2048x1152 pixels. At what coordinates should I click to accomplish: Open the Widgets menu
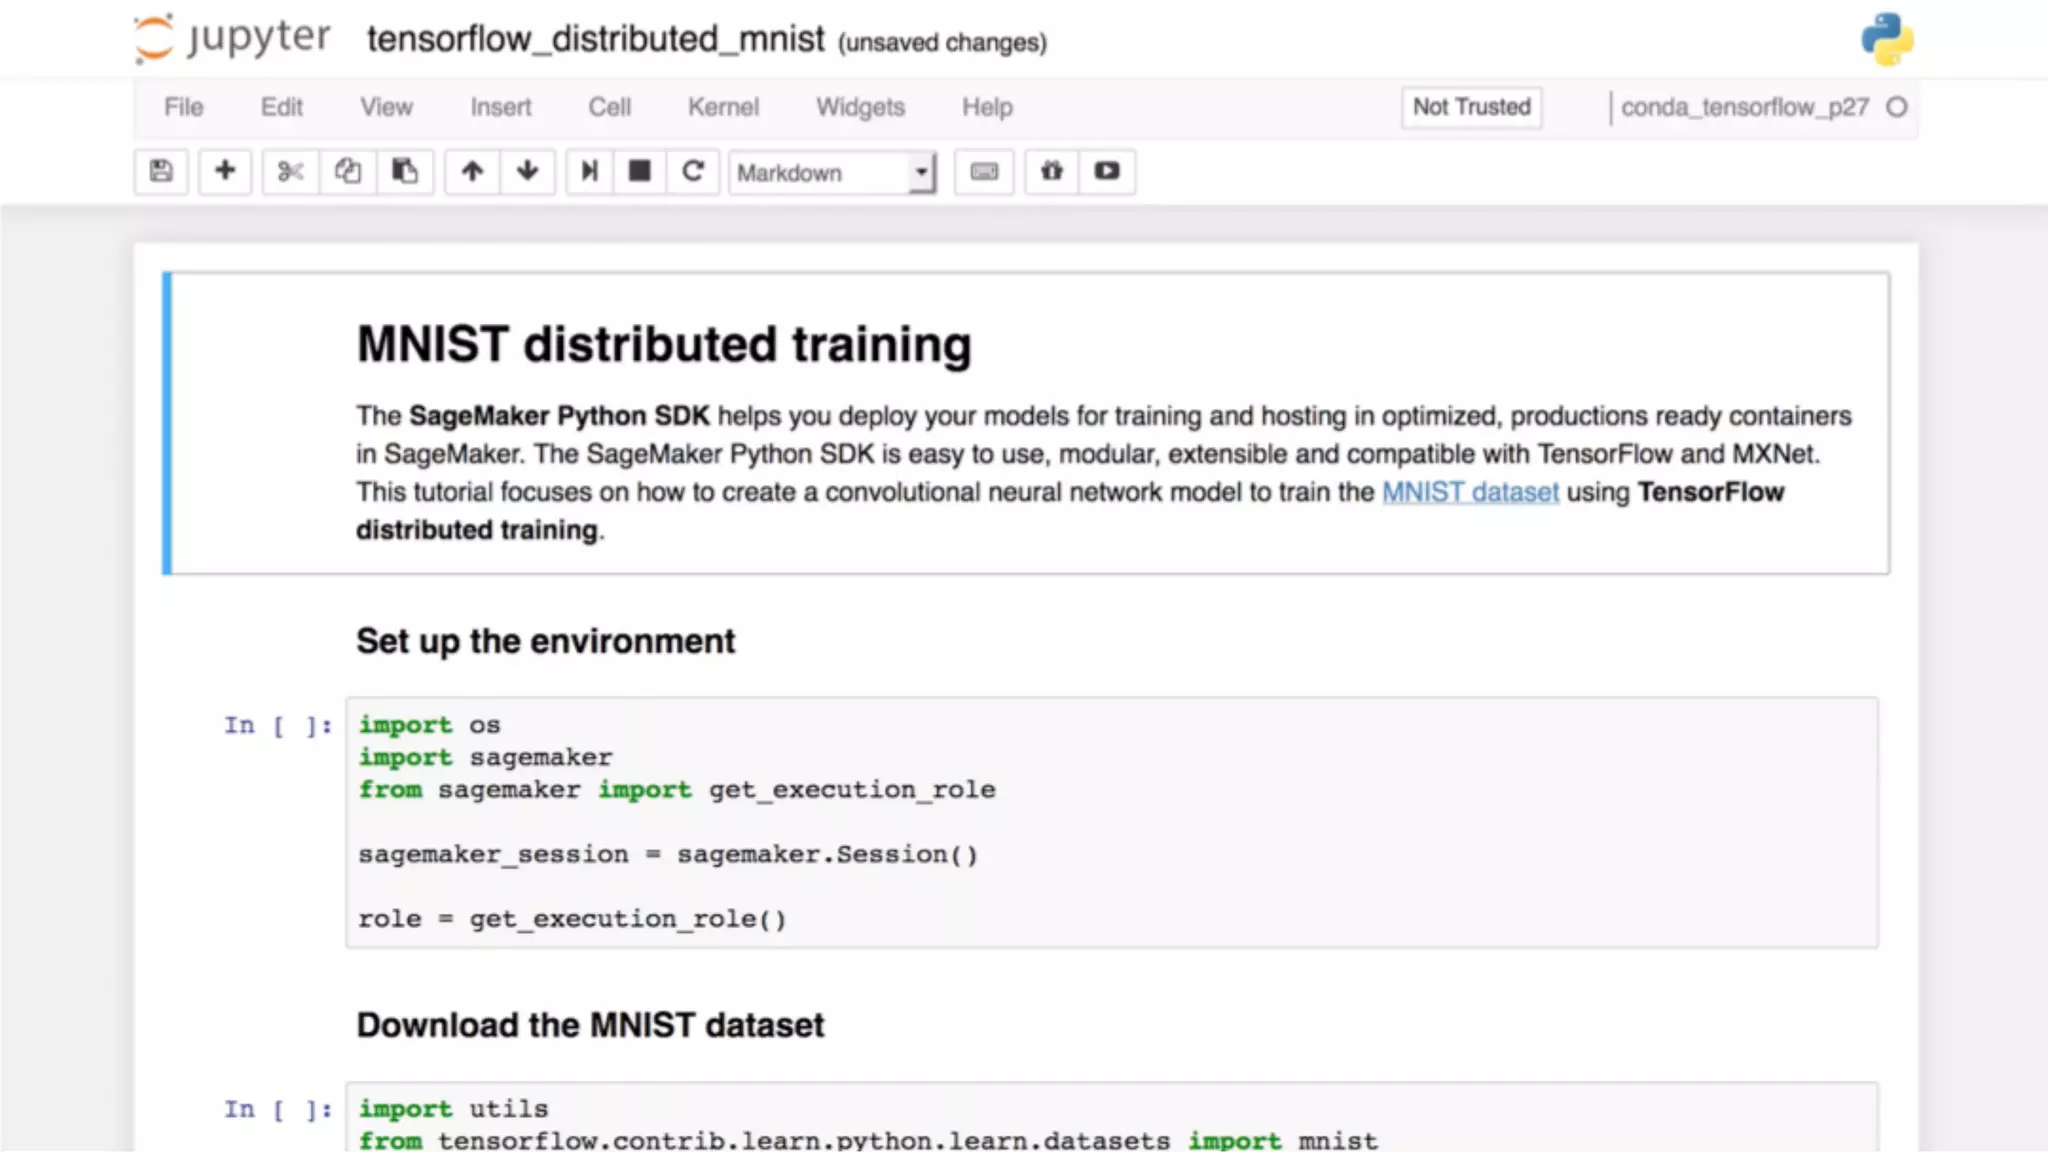point(860,107)
